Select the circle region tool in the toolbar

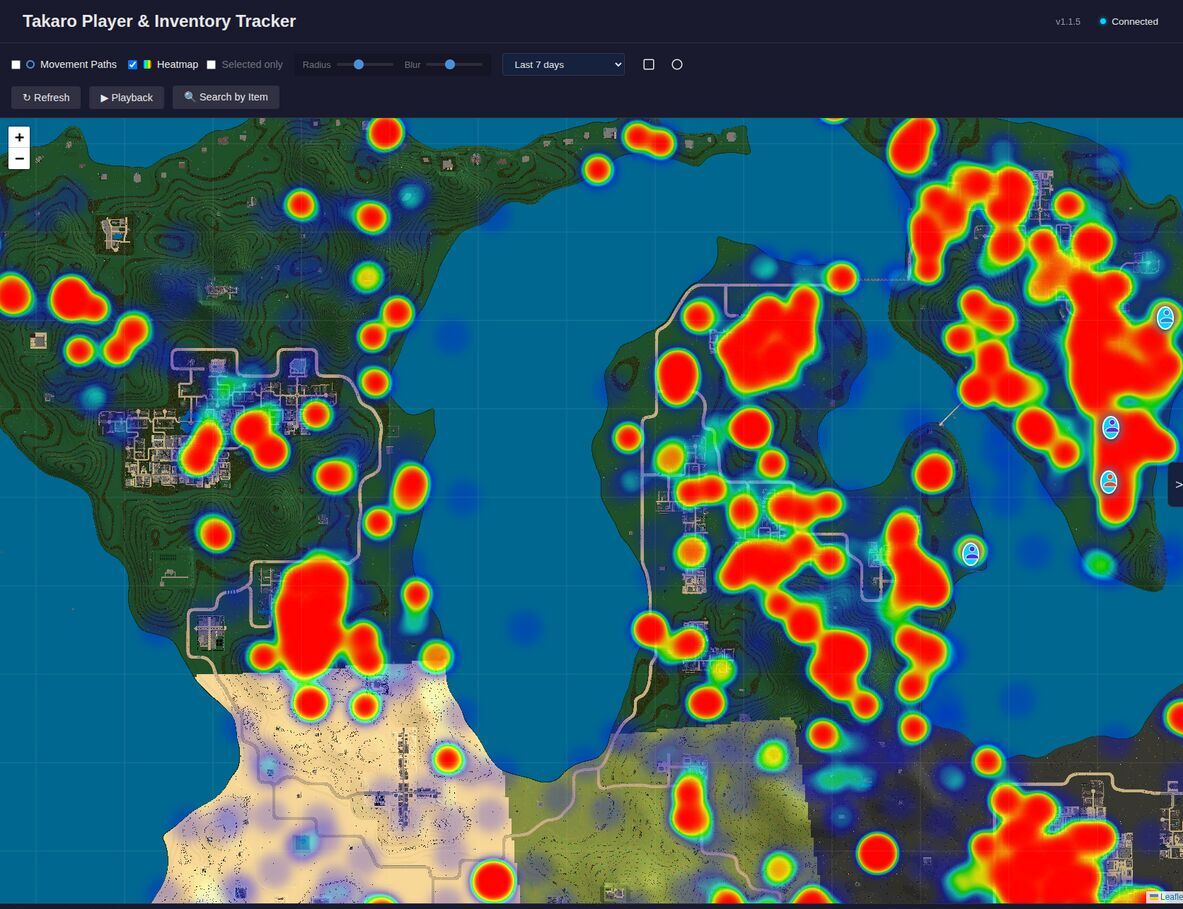tap(677, 63)
